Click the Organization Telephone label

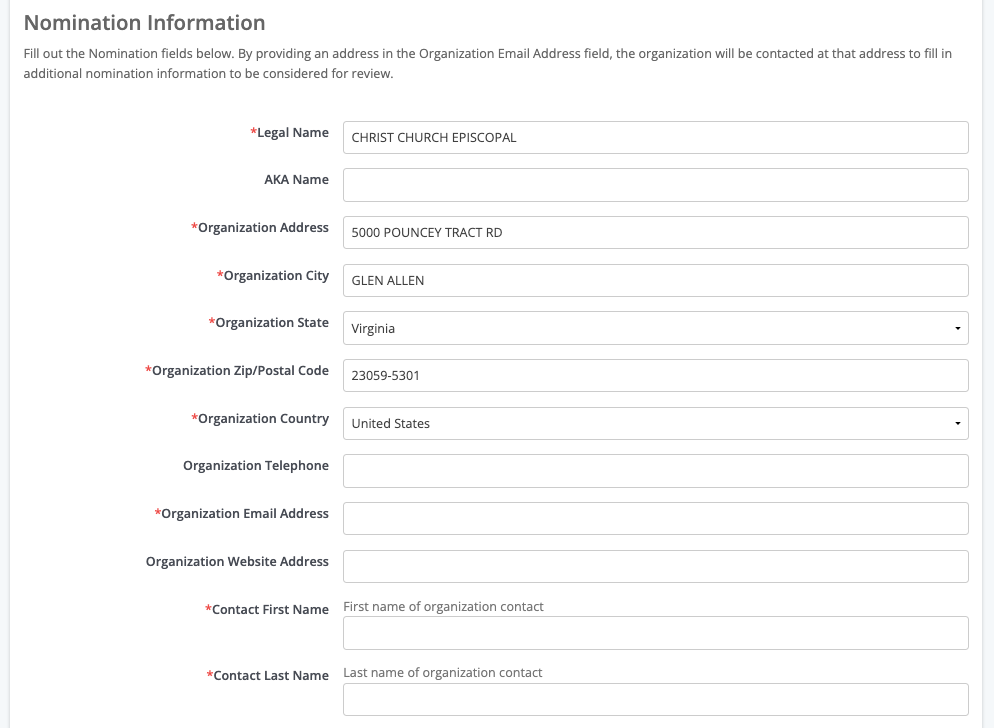tap(256, 465)
